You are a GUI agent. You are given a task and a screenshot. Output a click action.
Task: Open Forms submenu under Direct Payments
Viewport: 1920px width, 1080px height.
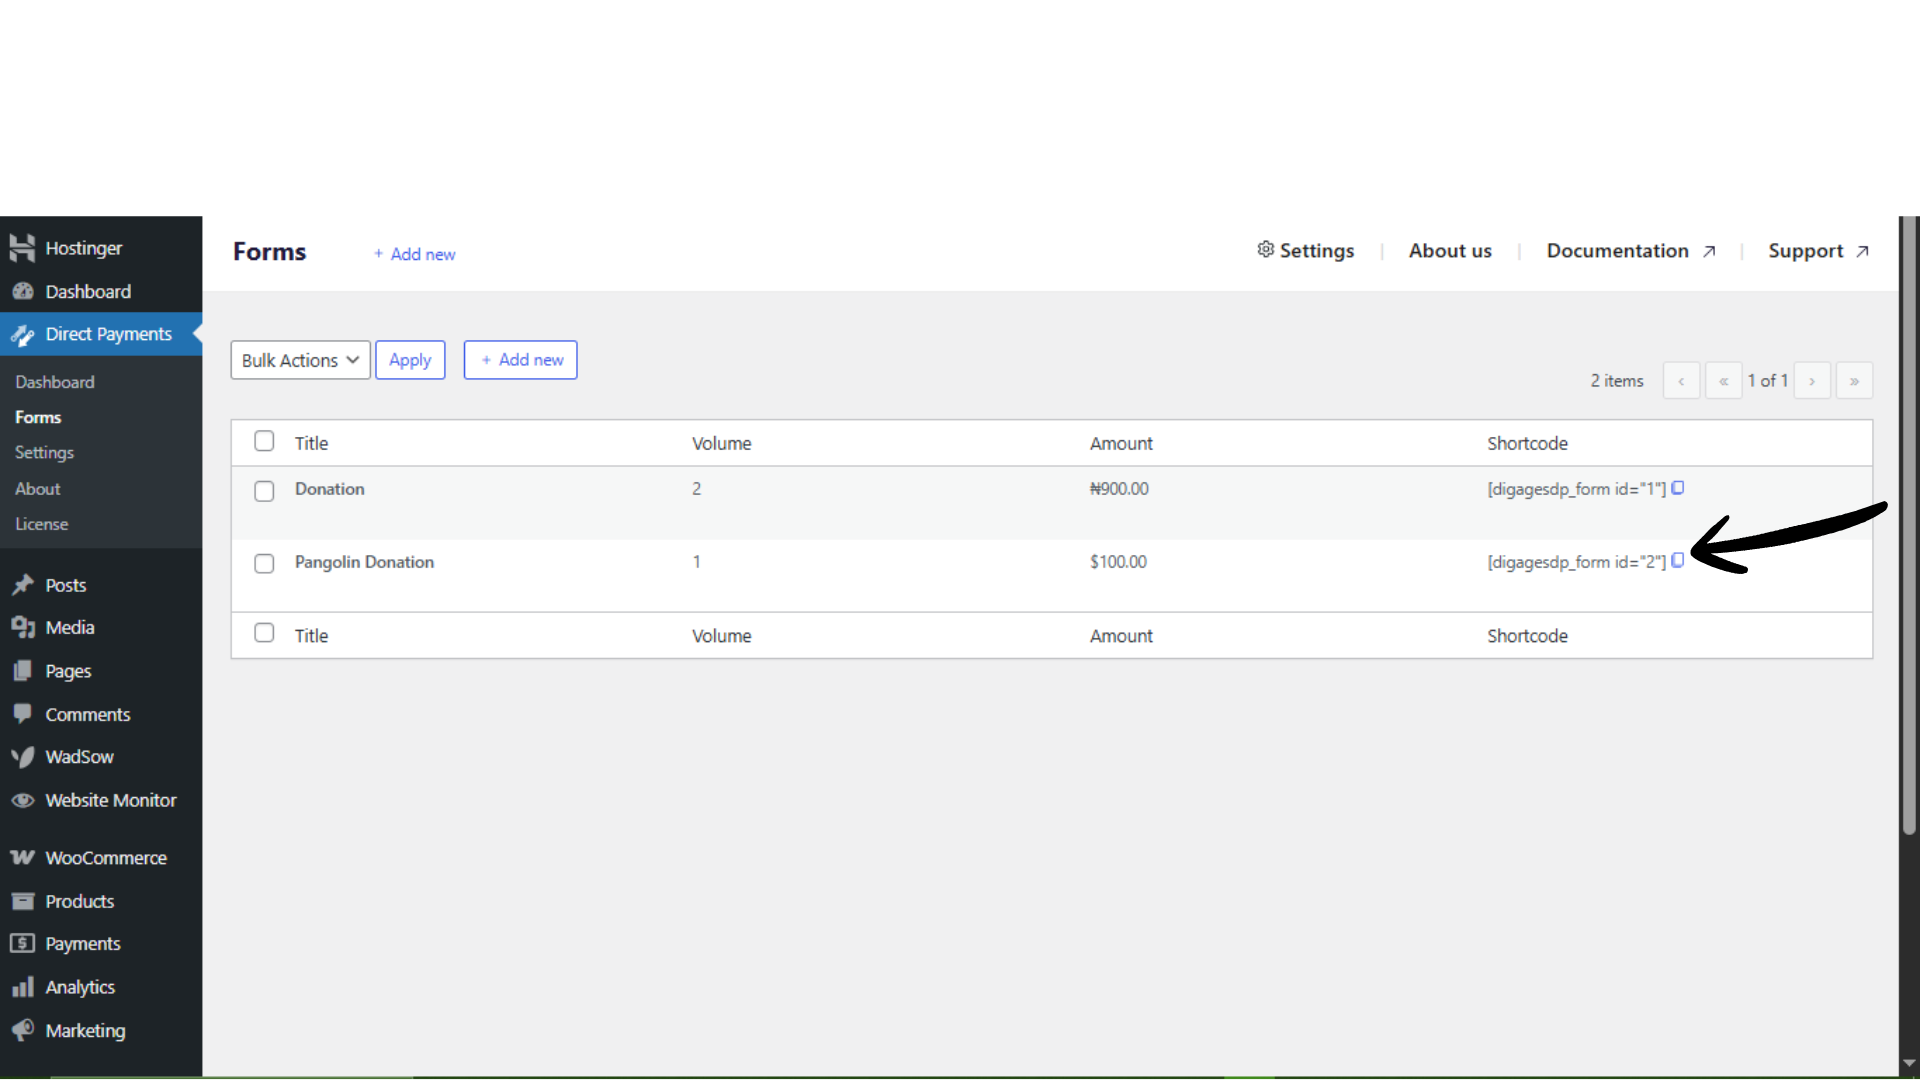pyautogui.click(x=38, y=417)
